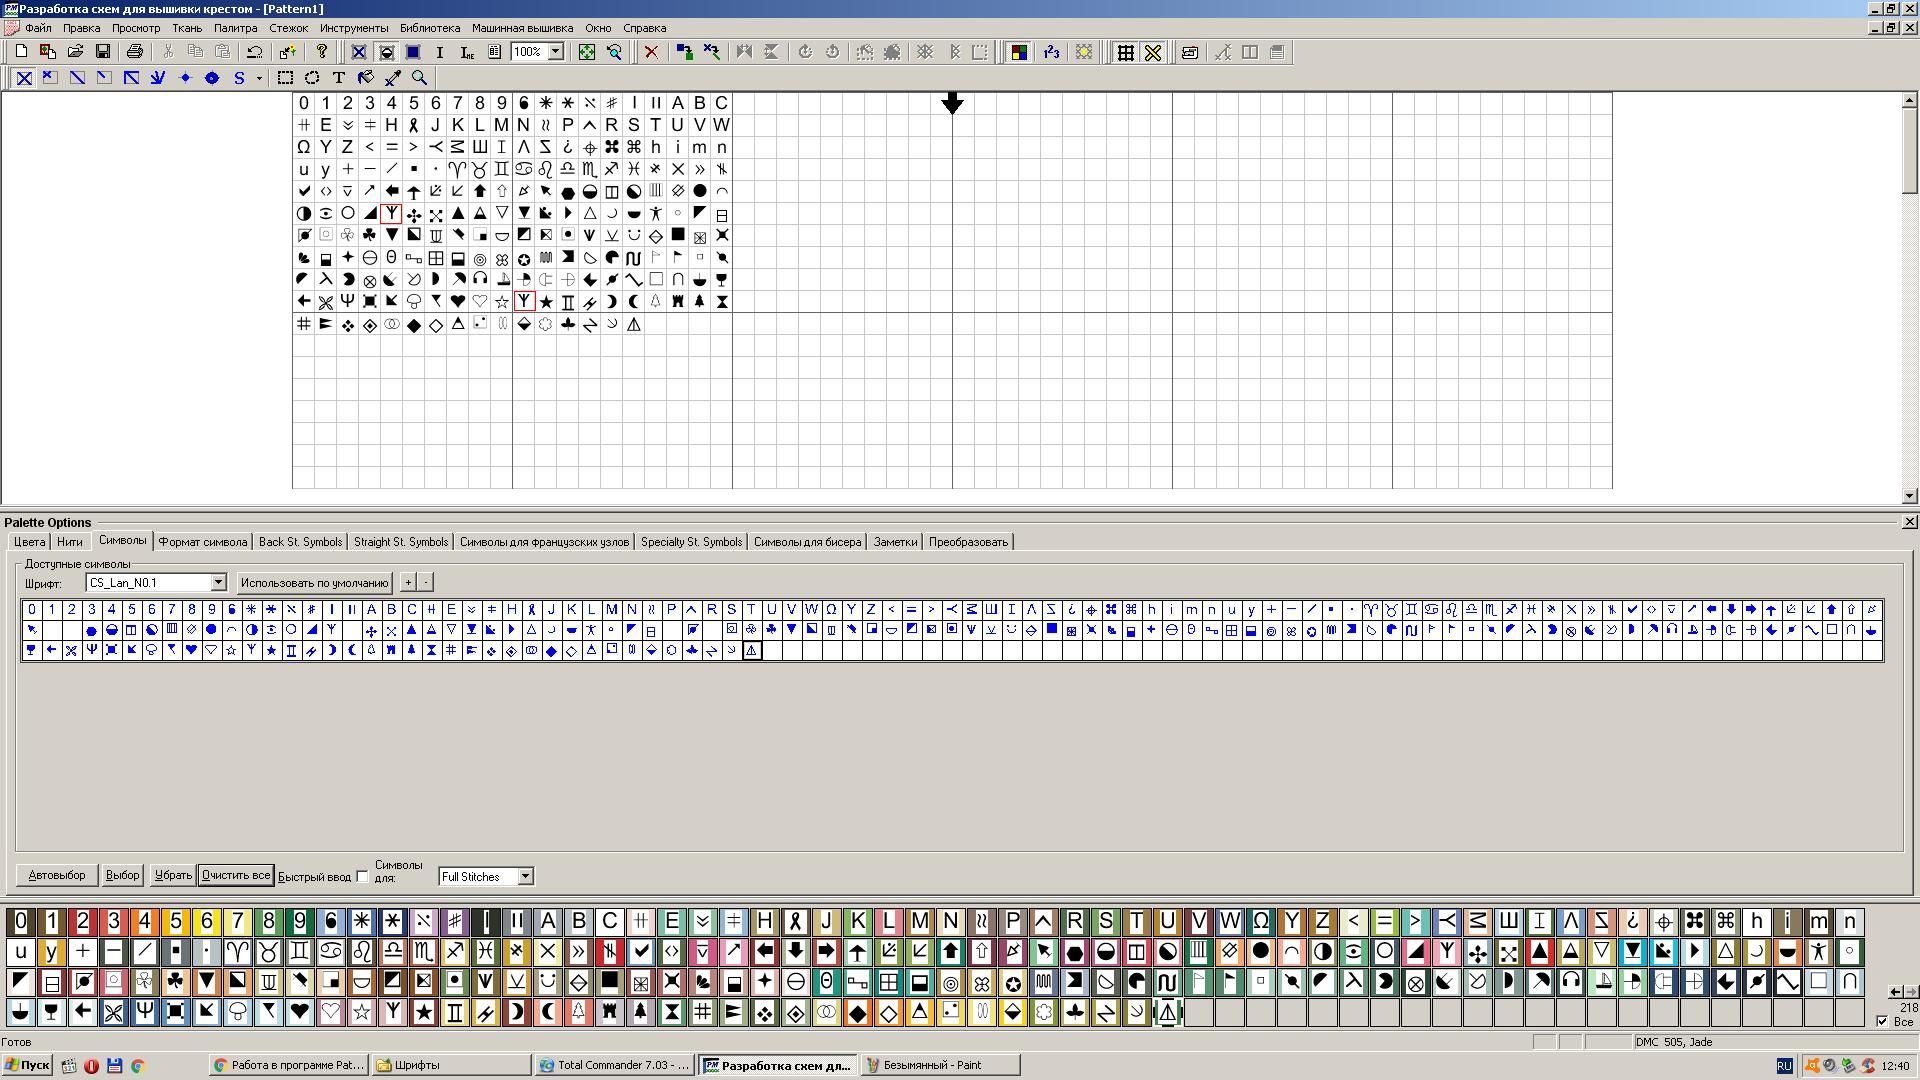Click the sewing machine icon
Viewport: 1920px width, 1080px height.
coord(1190,52)
